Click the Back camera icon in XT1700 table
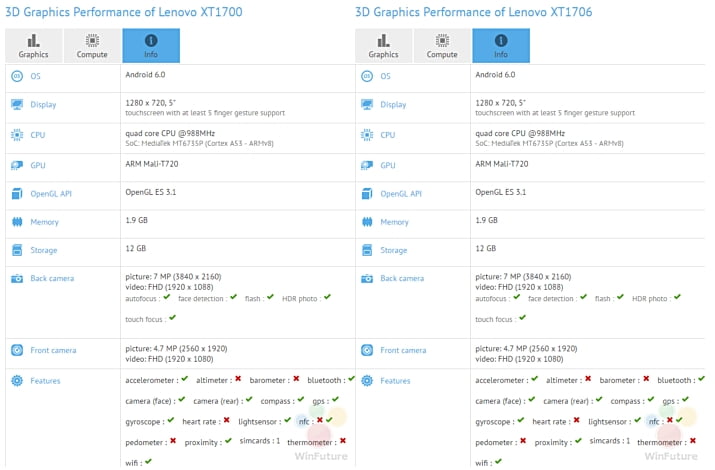 (17, 278)
